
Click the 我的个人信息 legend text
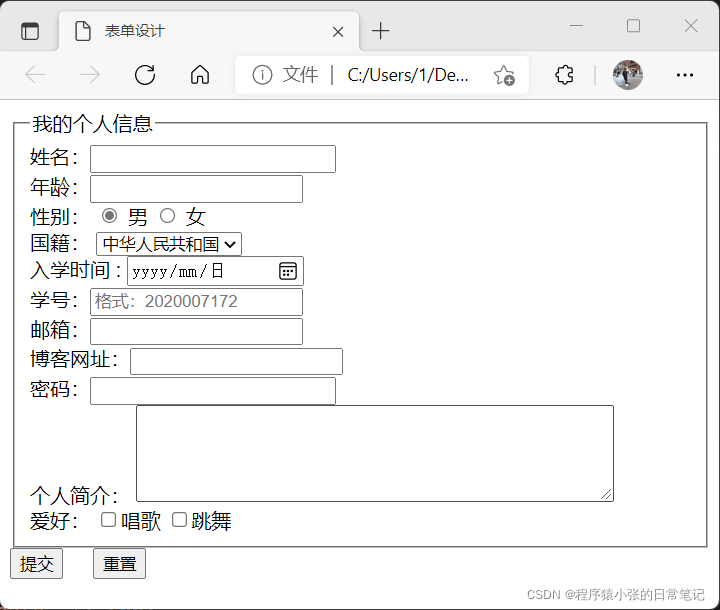tap(92, 124)
